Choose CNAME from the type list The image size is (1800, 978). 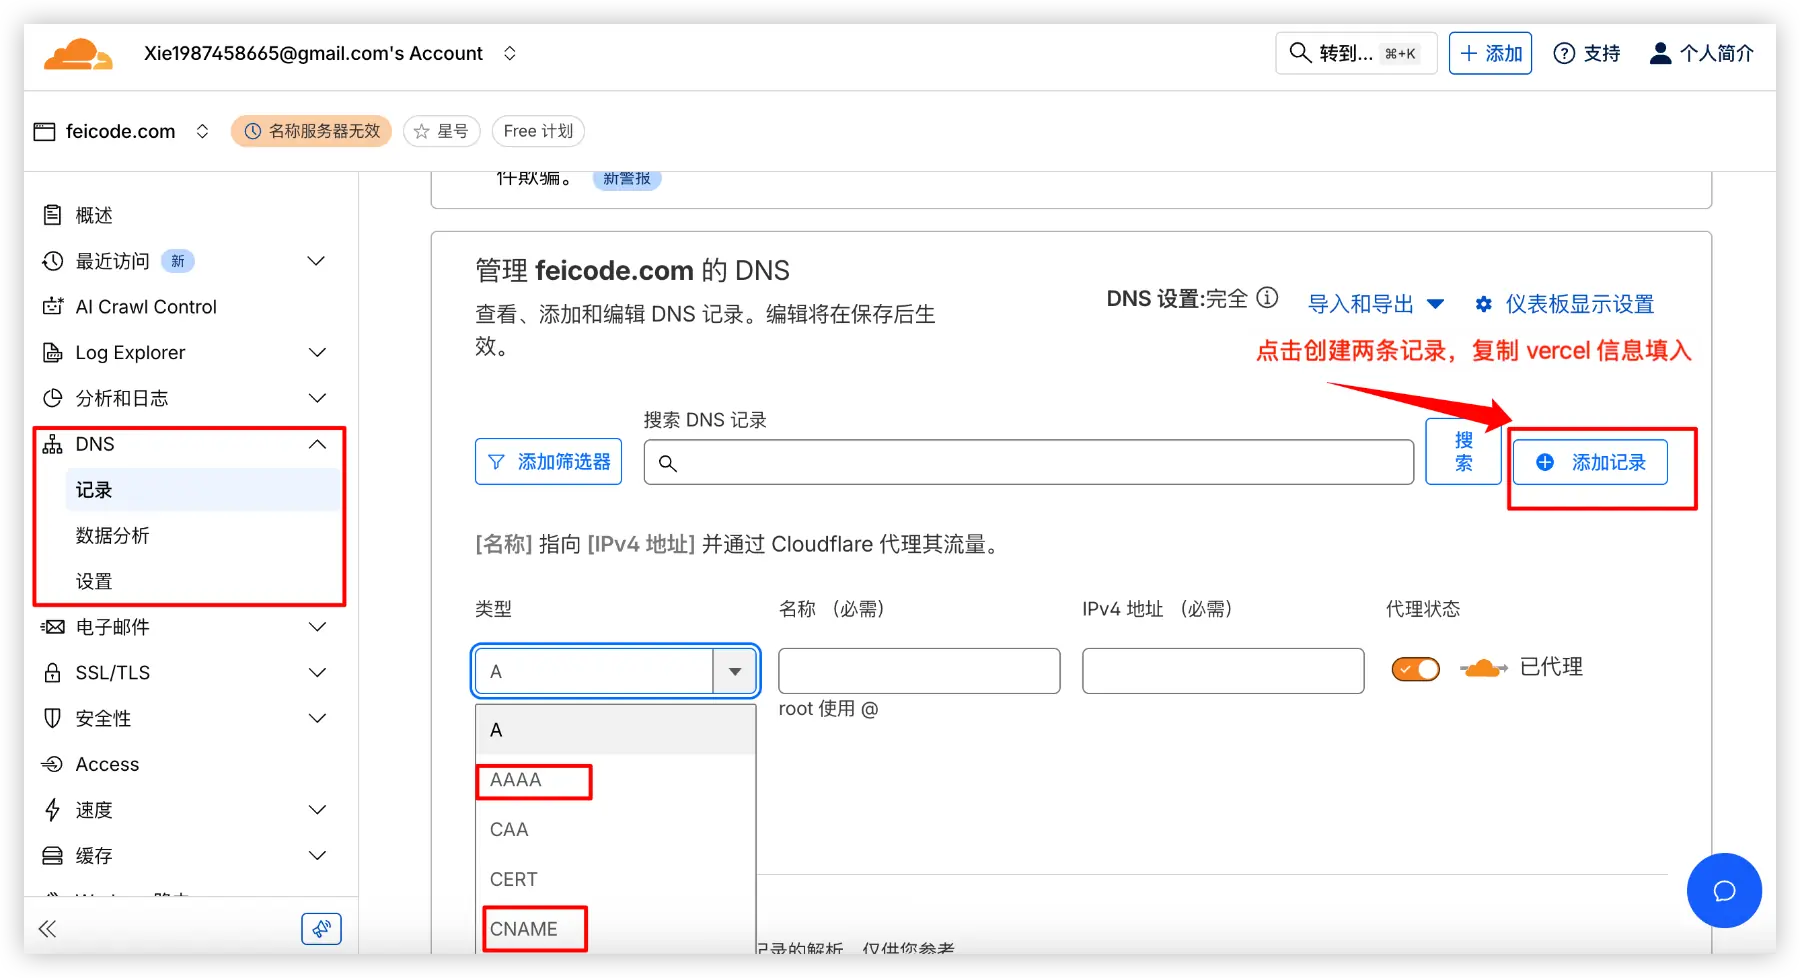[615, 929]
